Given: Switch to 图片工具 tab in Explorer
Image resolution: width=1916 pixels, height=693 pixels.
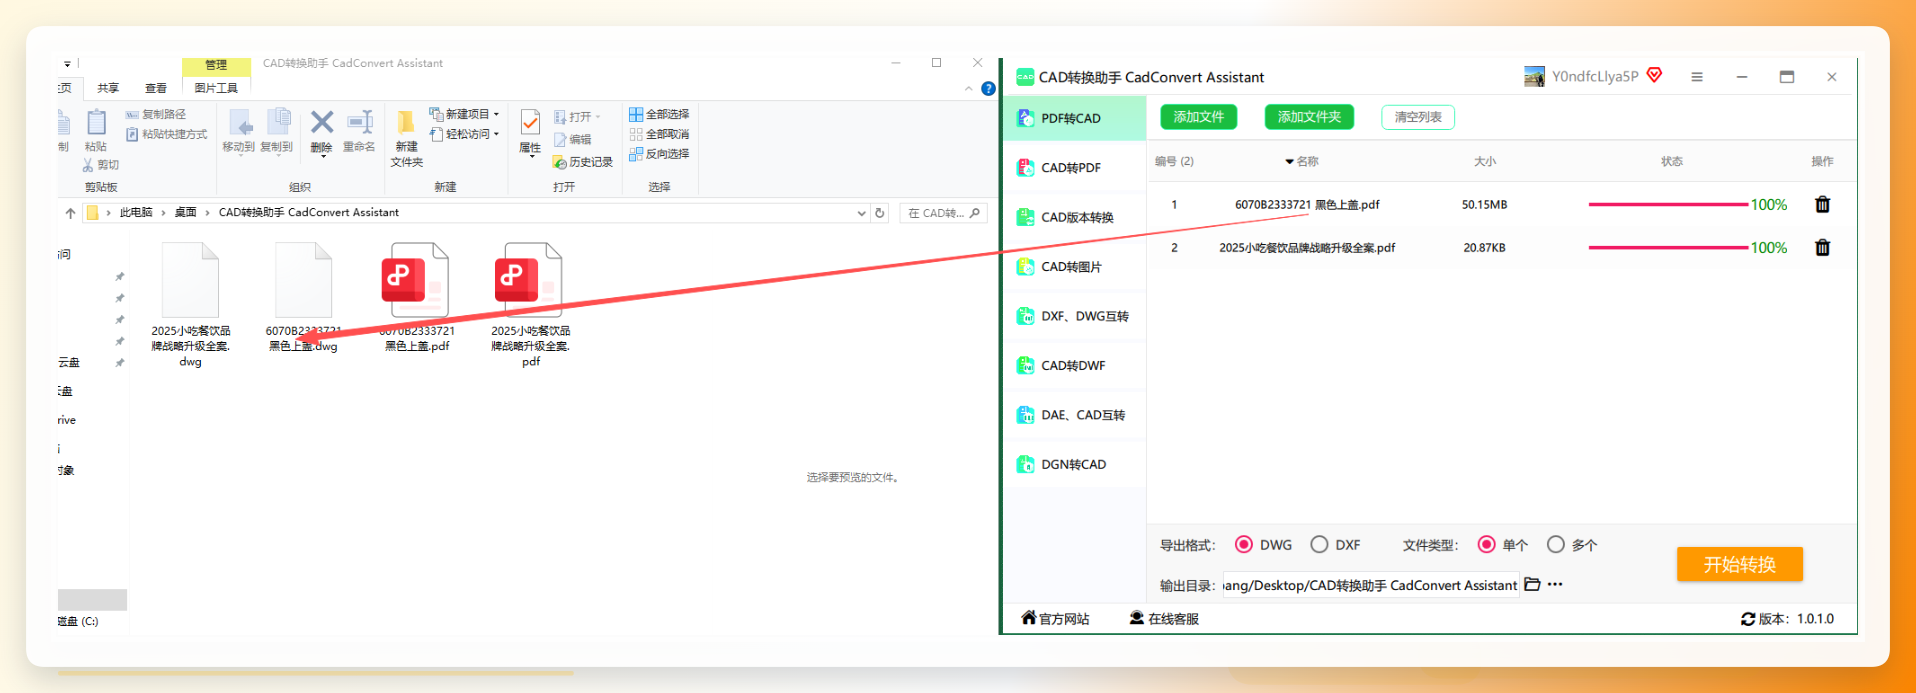Looking at the screenshot, I should coord(216,89).
